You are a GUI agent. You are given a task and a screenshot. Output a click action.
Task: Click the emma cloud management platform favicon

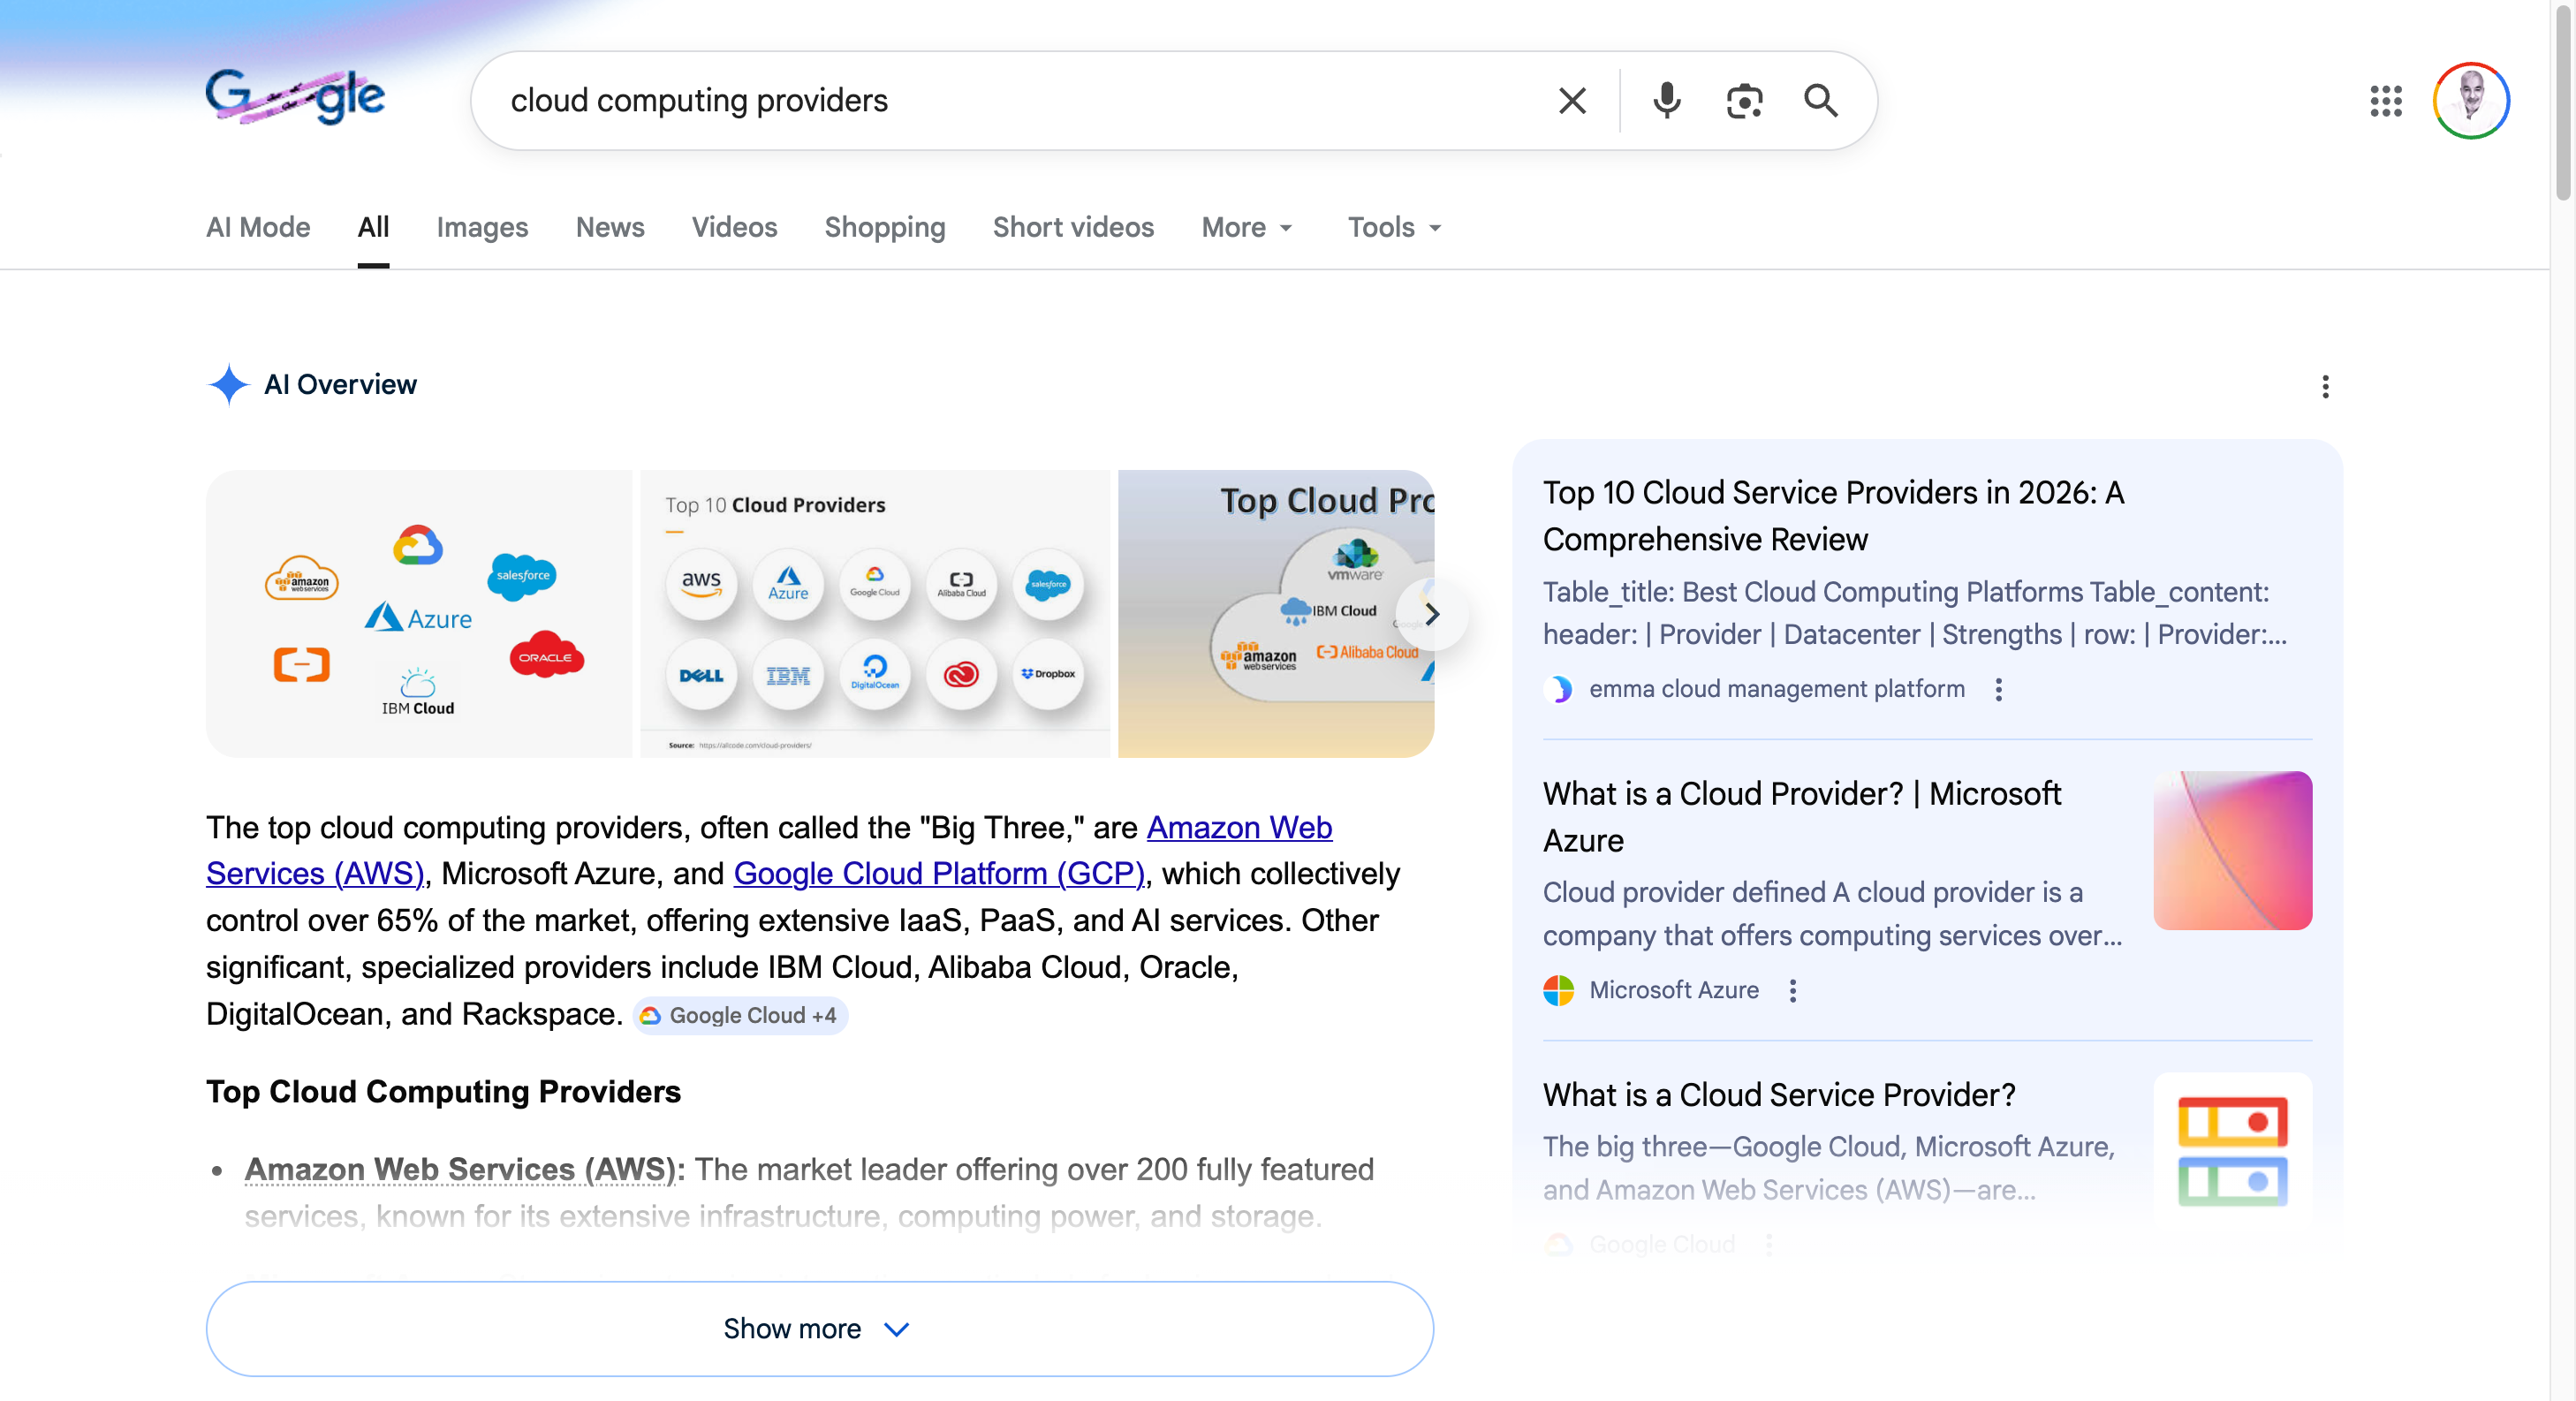(1559, 690)
